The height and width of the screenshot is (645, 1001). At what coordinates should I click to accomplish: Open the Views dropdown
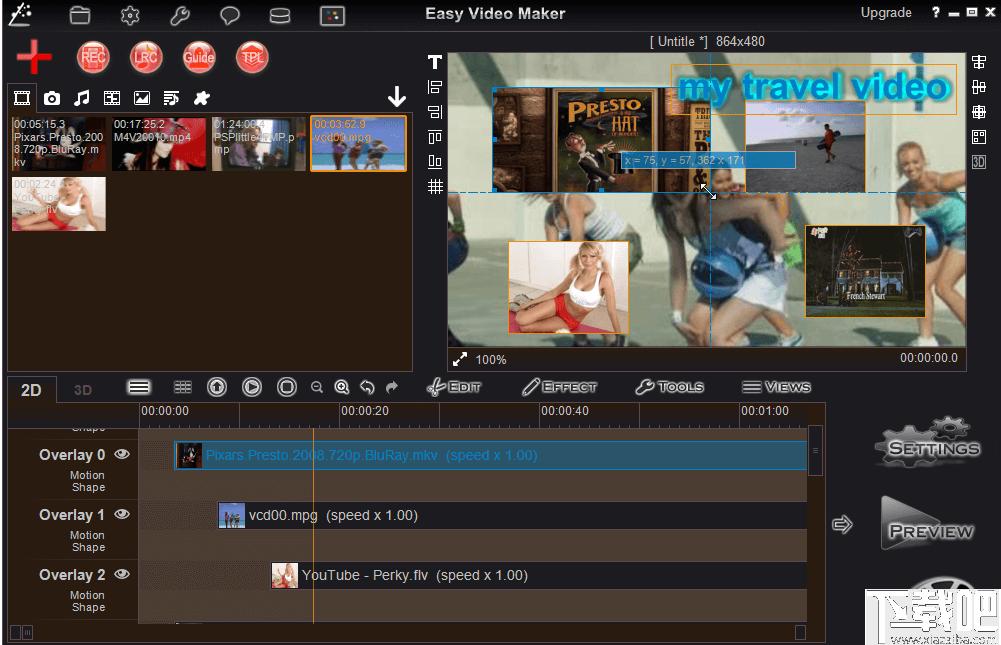coord(776,387)
